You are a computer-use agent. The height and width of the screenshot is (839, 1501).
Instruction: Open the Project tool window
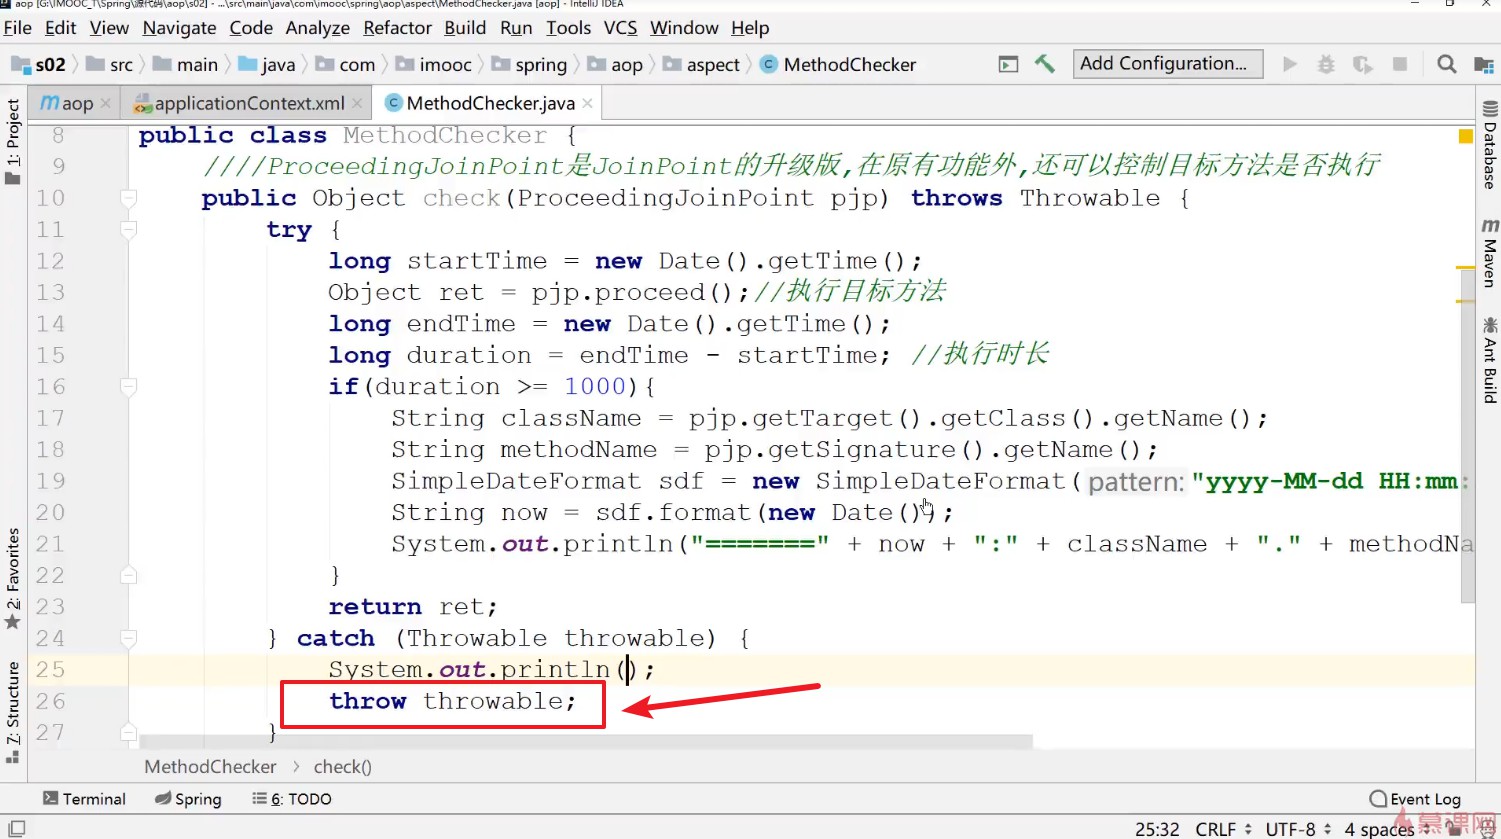13,141
